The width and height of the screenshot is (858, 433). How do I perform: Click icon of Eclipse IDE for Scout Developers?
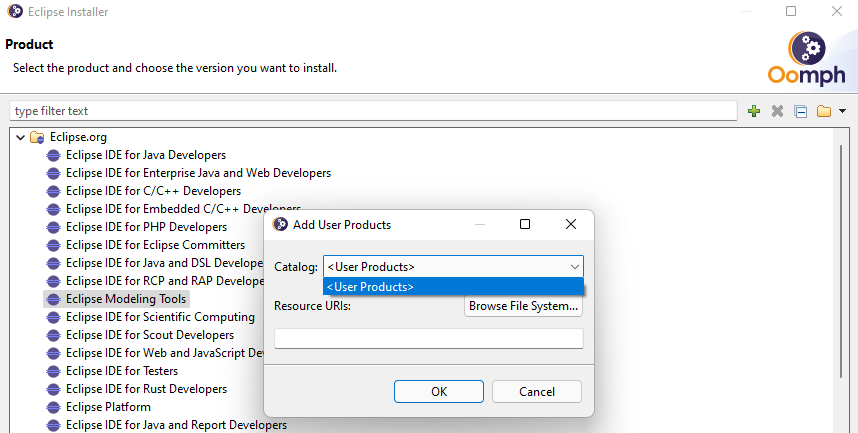click(x=54, y=336)
